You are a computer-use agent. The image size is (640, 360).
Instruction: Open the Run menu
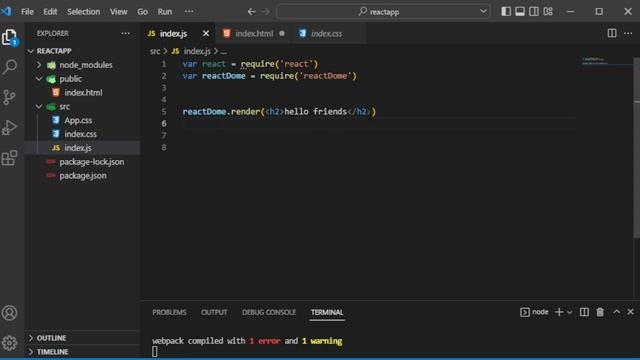coord(164,11)
